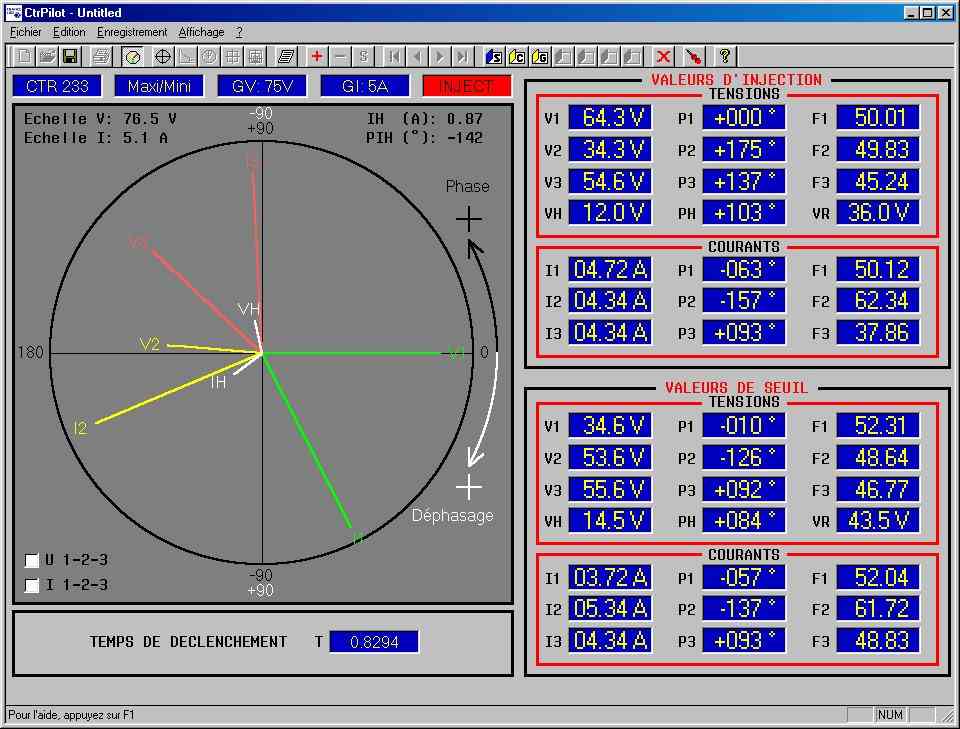Screen dimensions: 960x729
Task: Click the Déphasage plus sign
Action: pos(469,487)
